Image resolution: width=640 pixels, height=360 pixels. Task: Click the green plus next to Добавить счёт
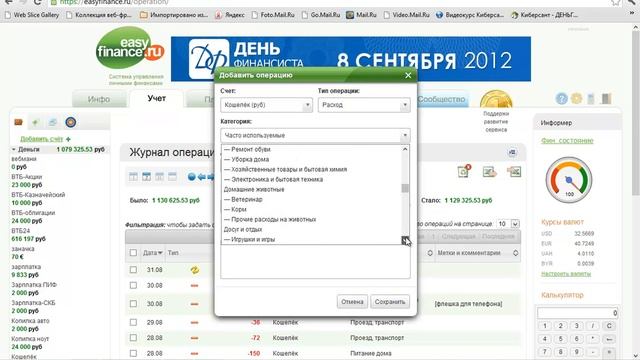click(x=68, y=139)
